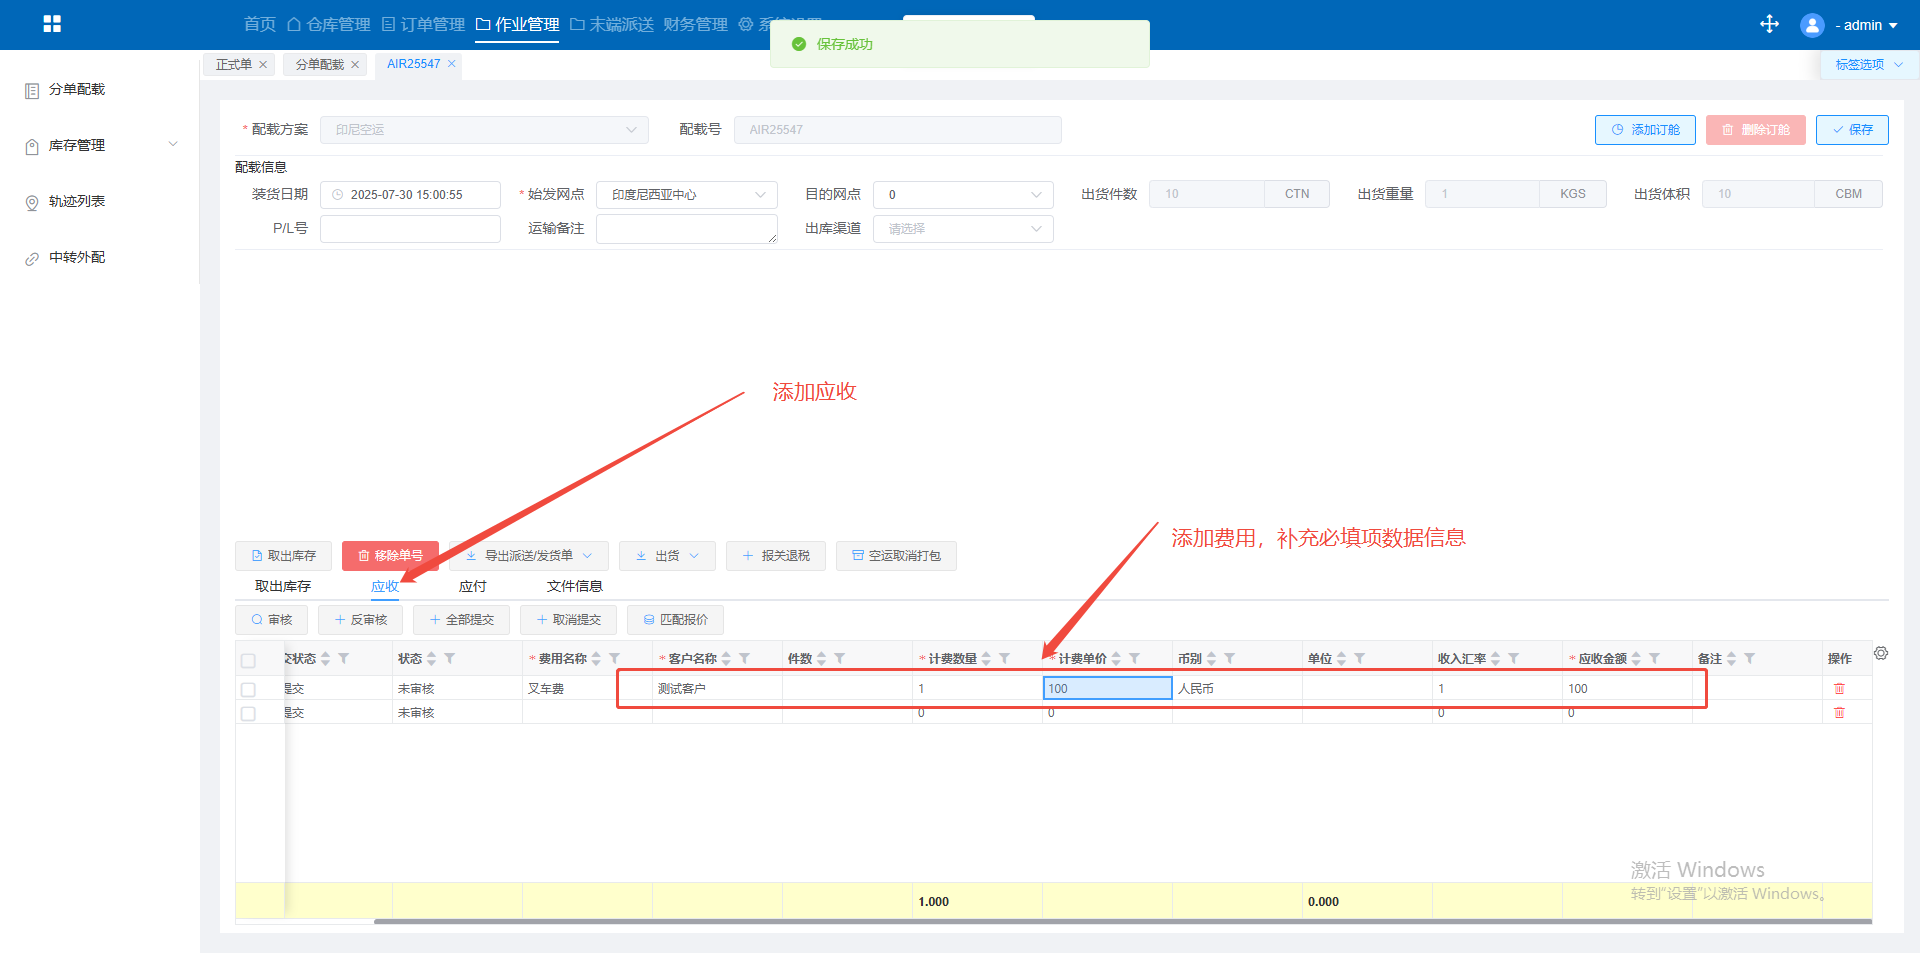This screenshot has height=953, width=1920.
Task: Click the 匹配报价 button
Action: tap(675, 620)
